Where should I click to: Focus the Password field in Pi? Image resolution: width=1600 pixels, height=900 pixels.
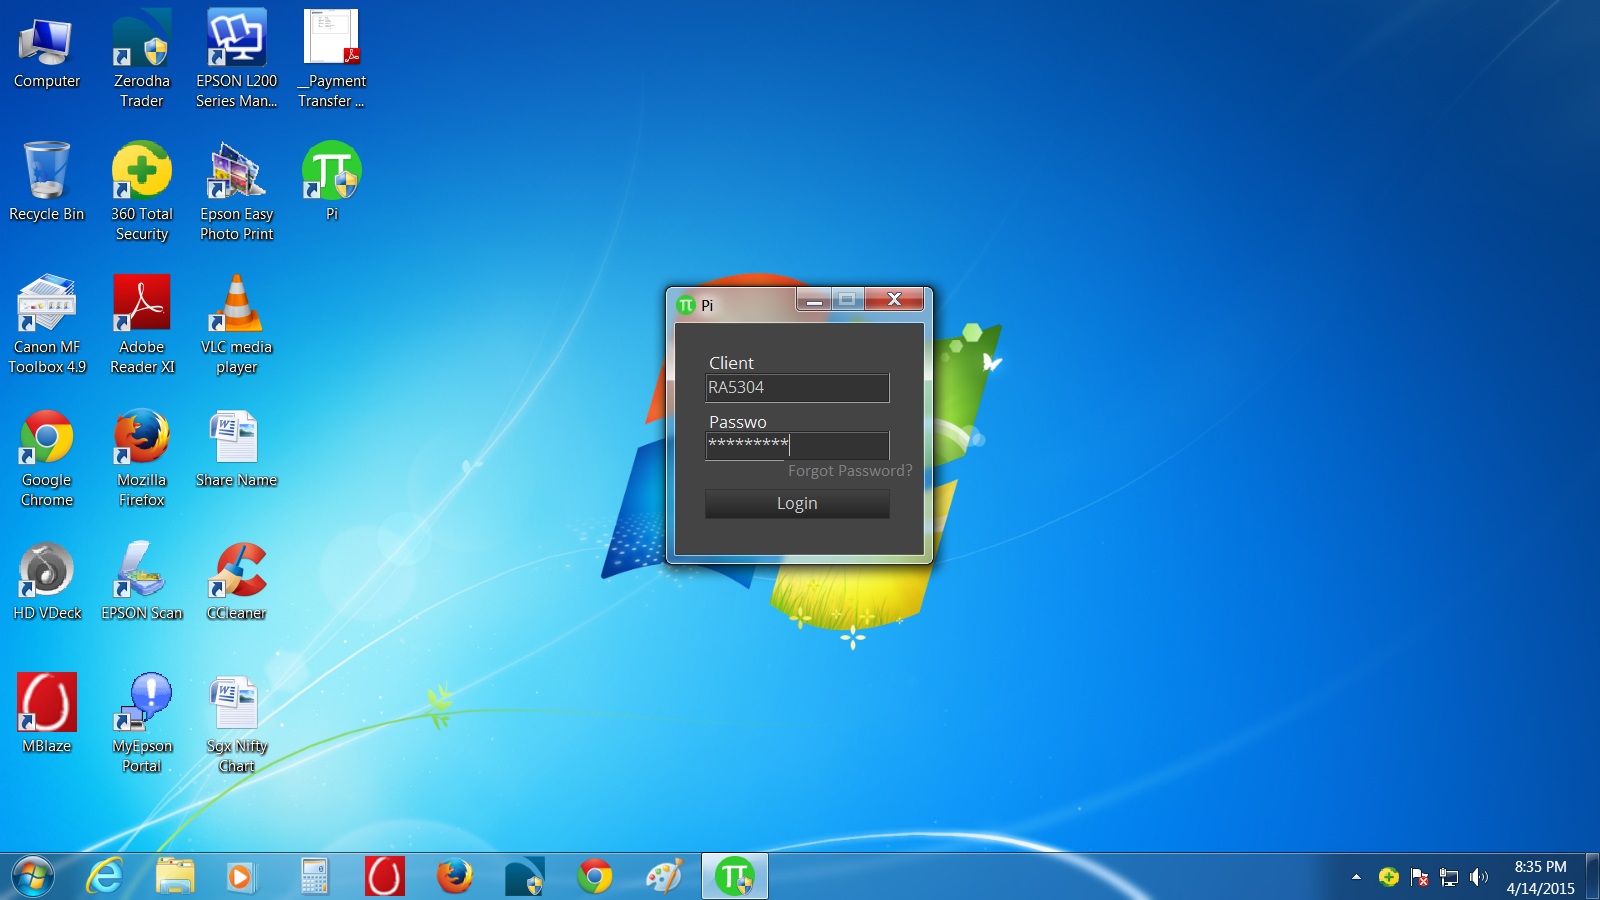click(x=797, y=445)
